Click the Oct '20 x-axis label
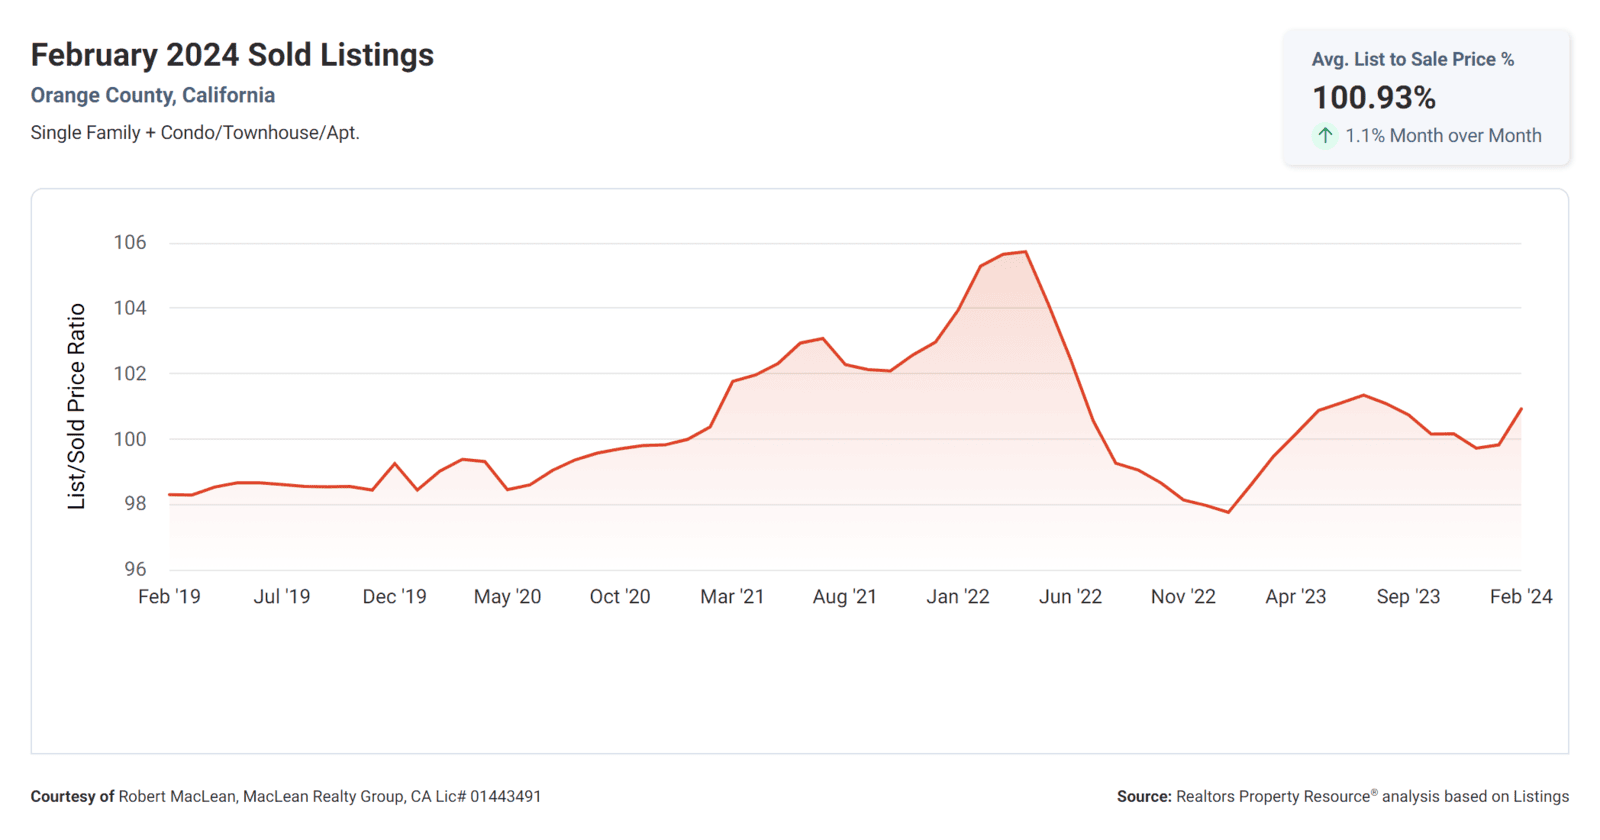 point(620,597)
